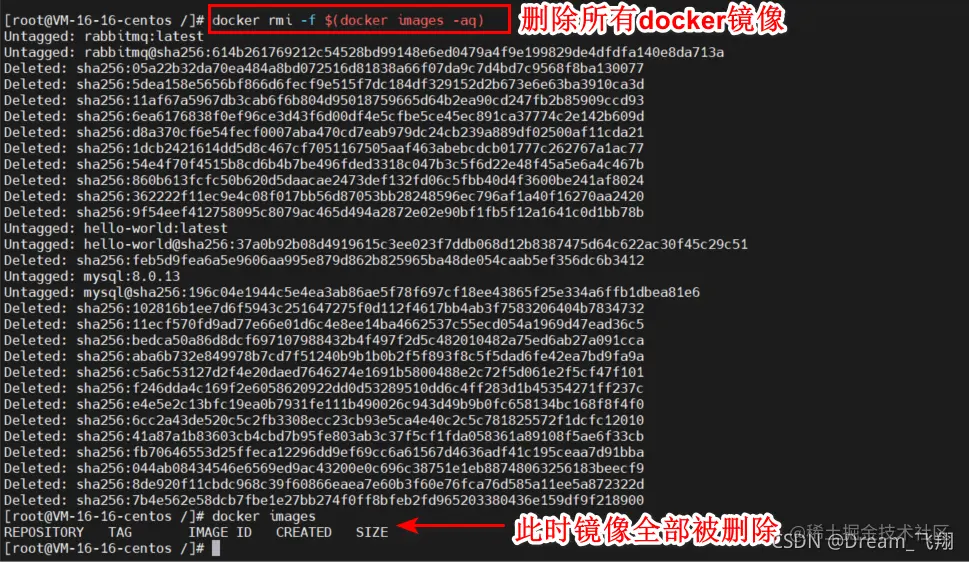The height and width of the screenshot is (562, 969).
Task: Click the red annotation '删除所有docker镜像'
Action: (x=652, y=19)
